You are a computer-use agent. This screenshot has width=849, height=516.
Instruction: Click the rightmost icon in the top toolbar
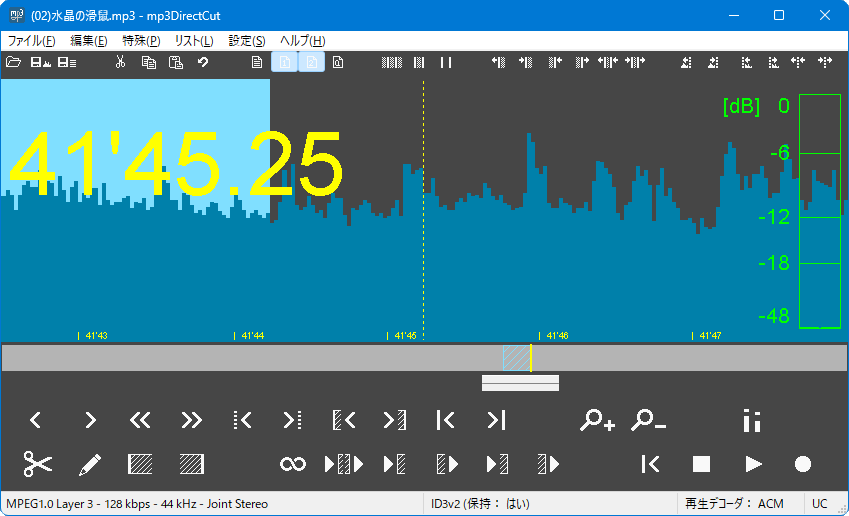coord(825,62)
